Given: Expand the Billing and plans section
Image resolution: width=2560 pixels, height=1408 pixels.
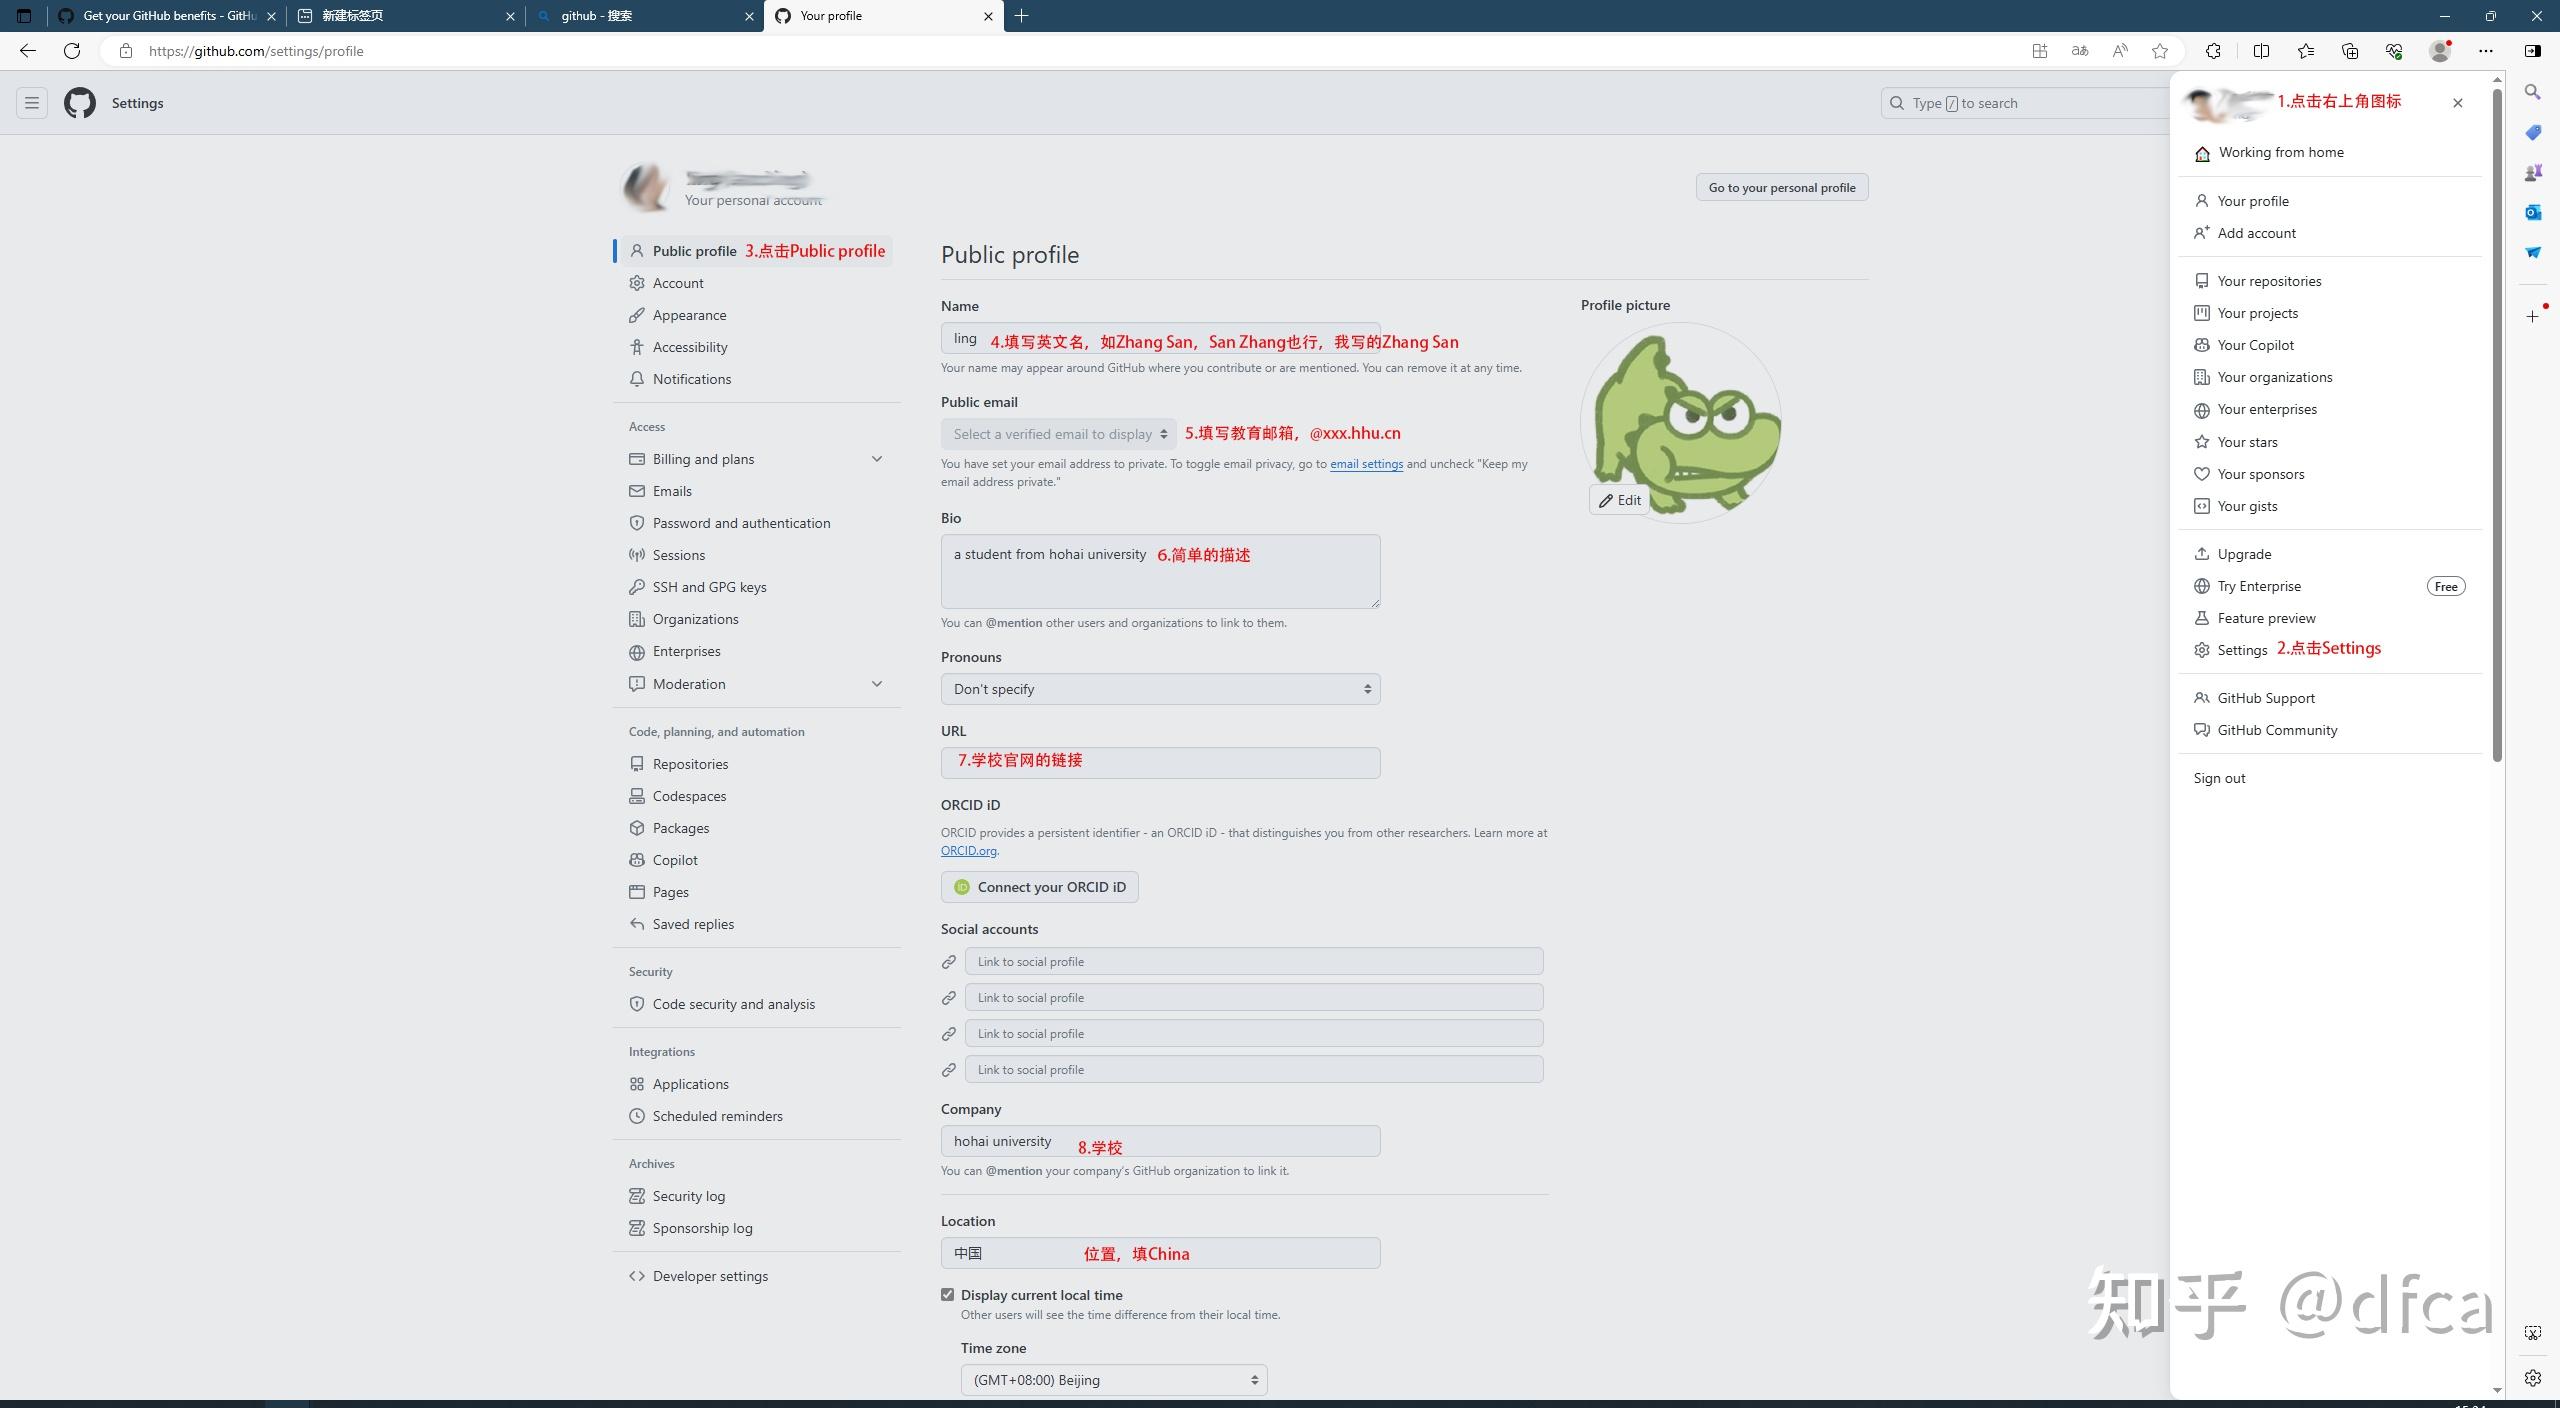Looking at the screenshot, I should point(877,459).
